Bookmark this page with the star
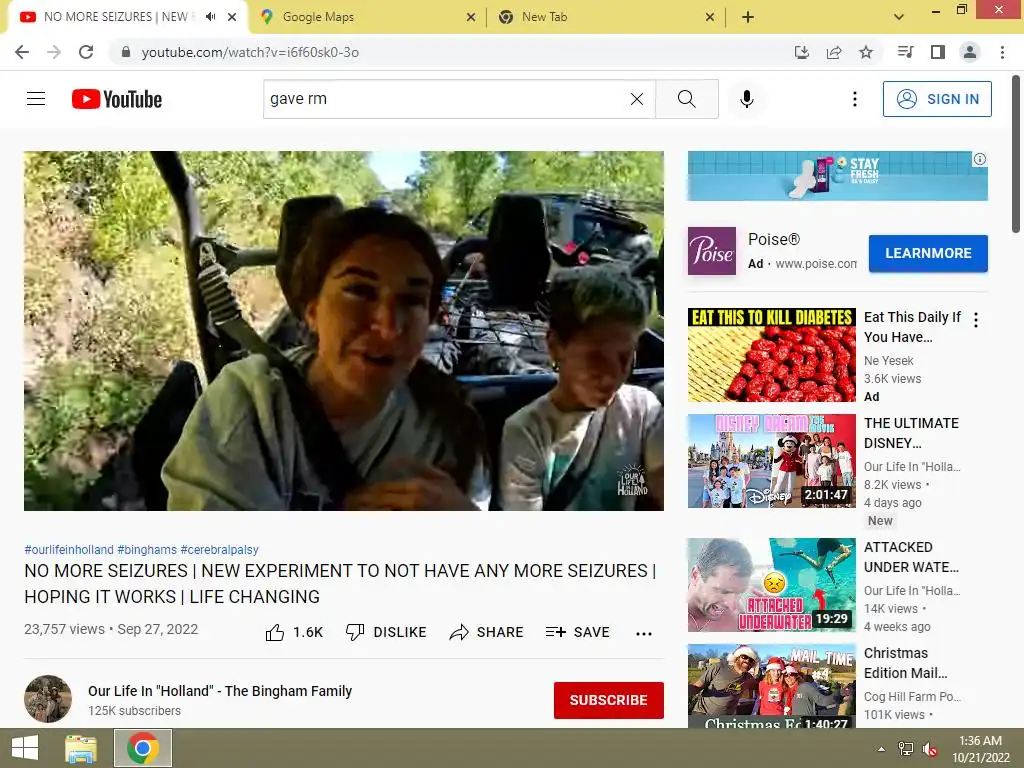The width and height of the screenshot is (1024, 768). click(865, 52)
